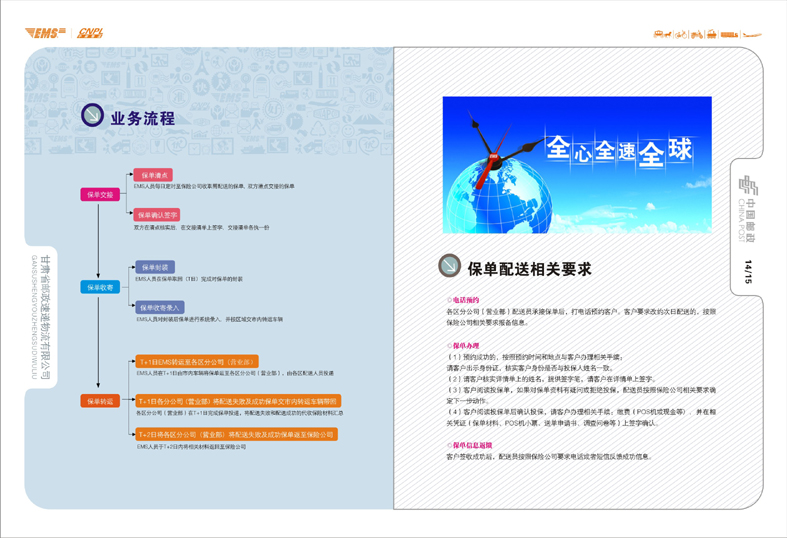This screenshot has width=787, height=538.
Task: Select the 保单确认签字 step box
Action: tap(157, 215)
